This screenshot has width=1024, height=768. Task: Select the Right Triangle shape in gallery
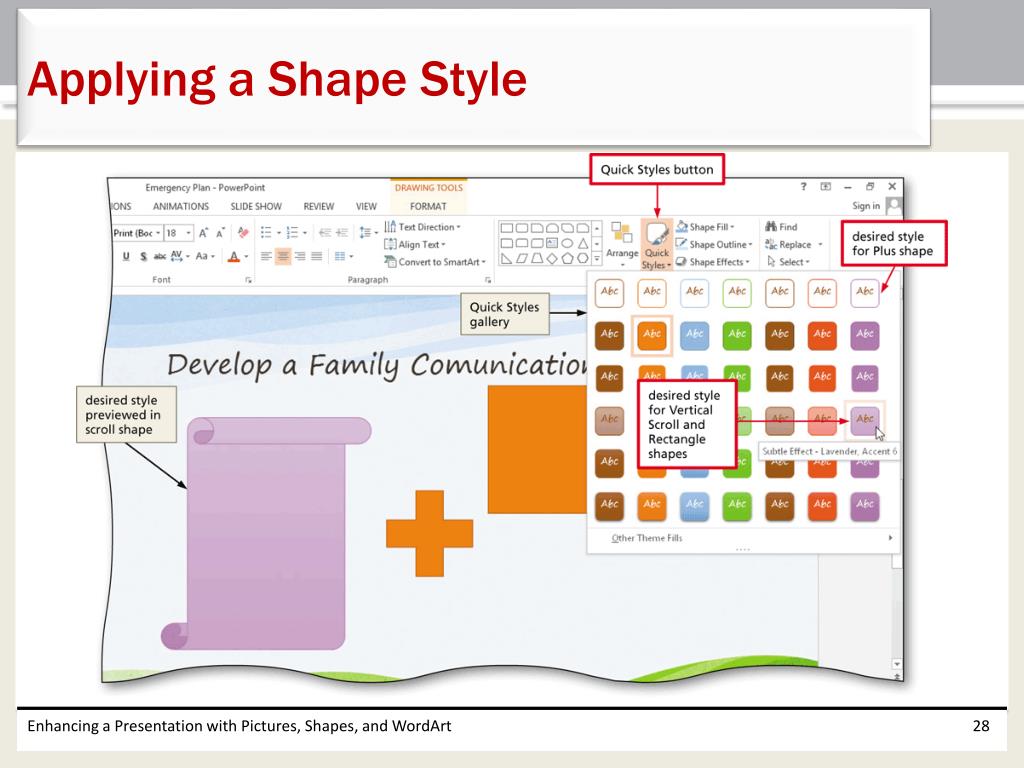point(506,259)
